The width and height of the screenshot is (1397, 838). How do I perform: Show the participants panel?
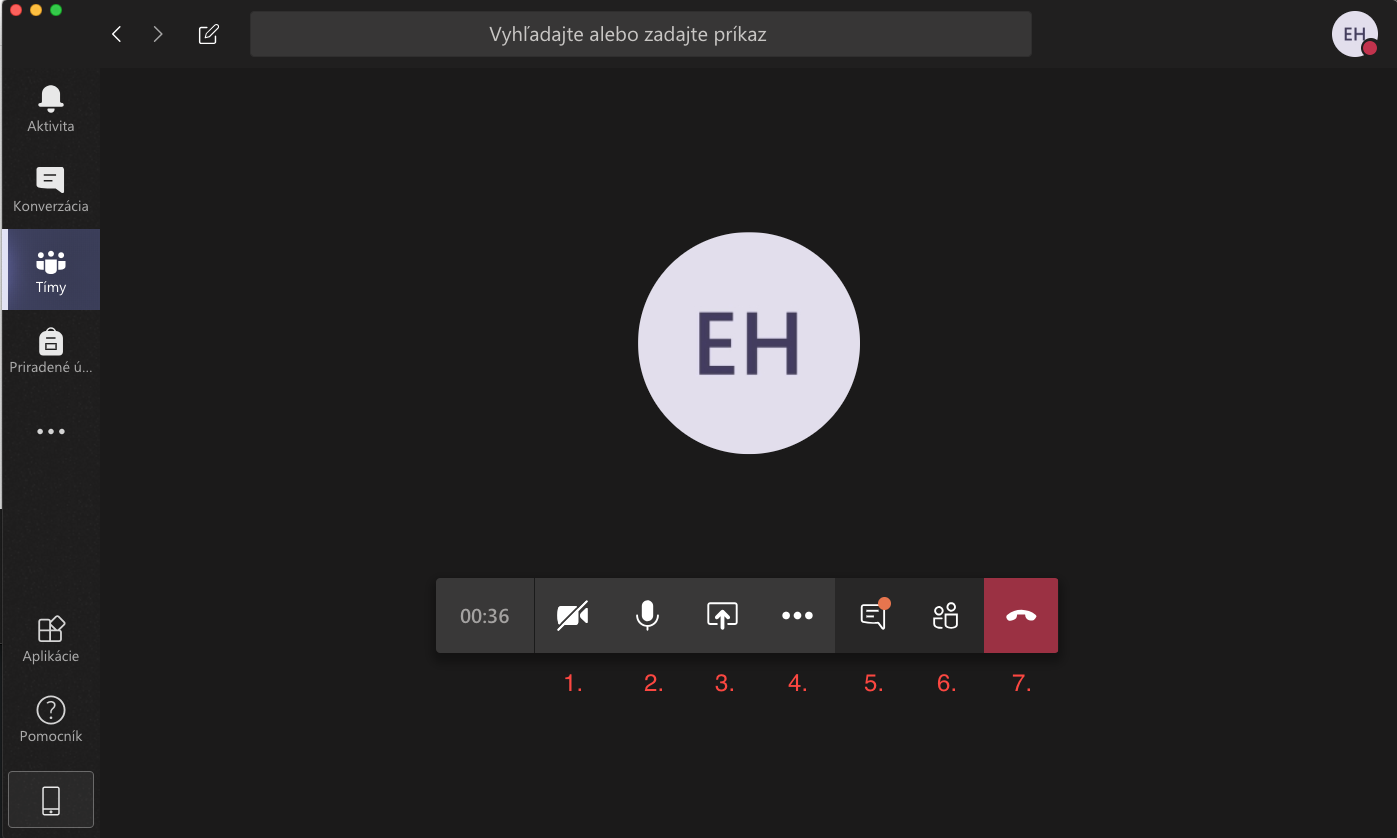946,616
